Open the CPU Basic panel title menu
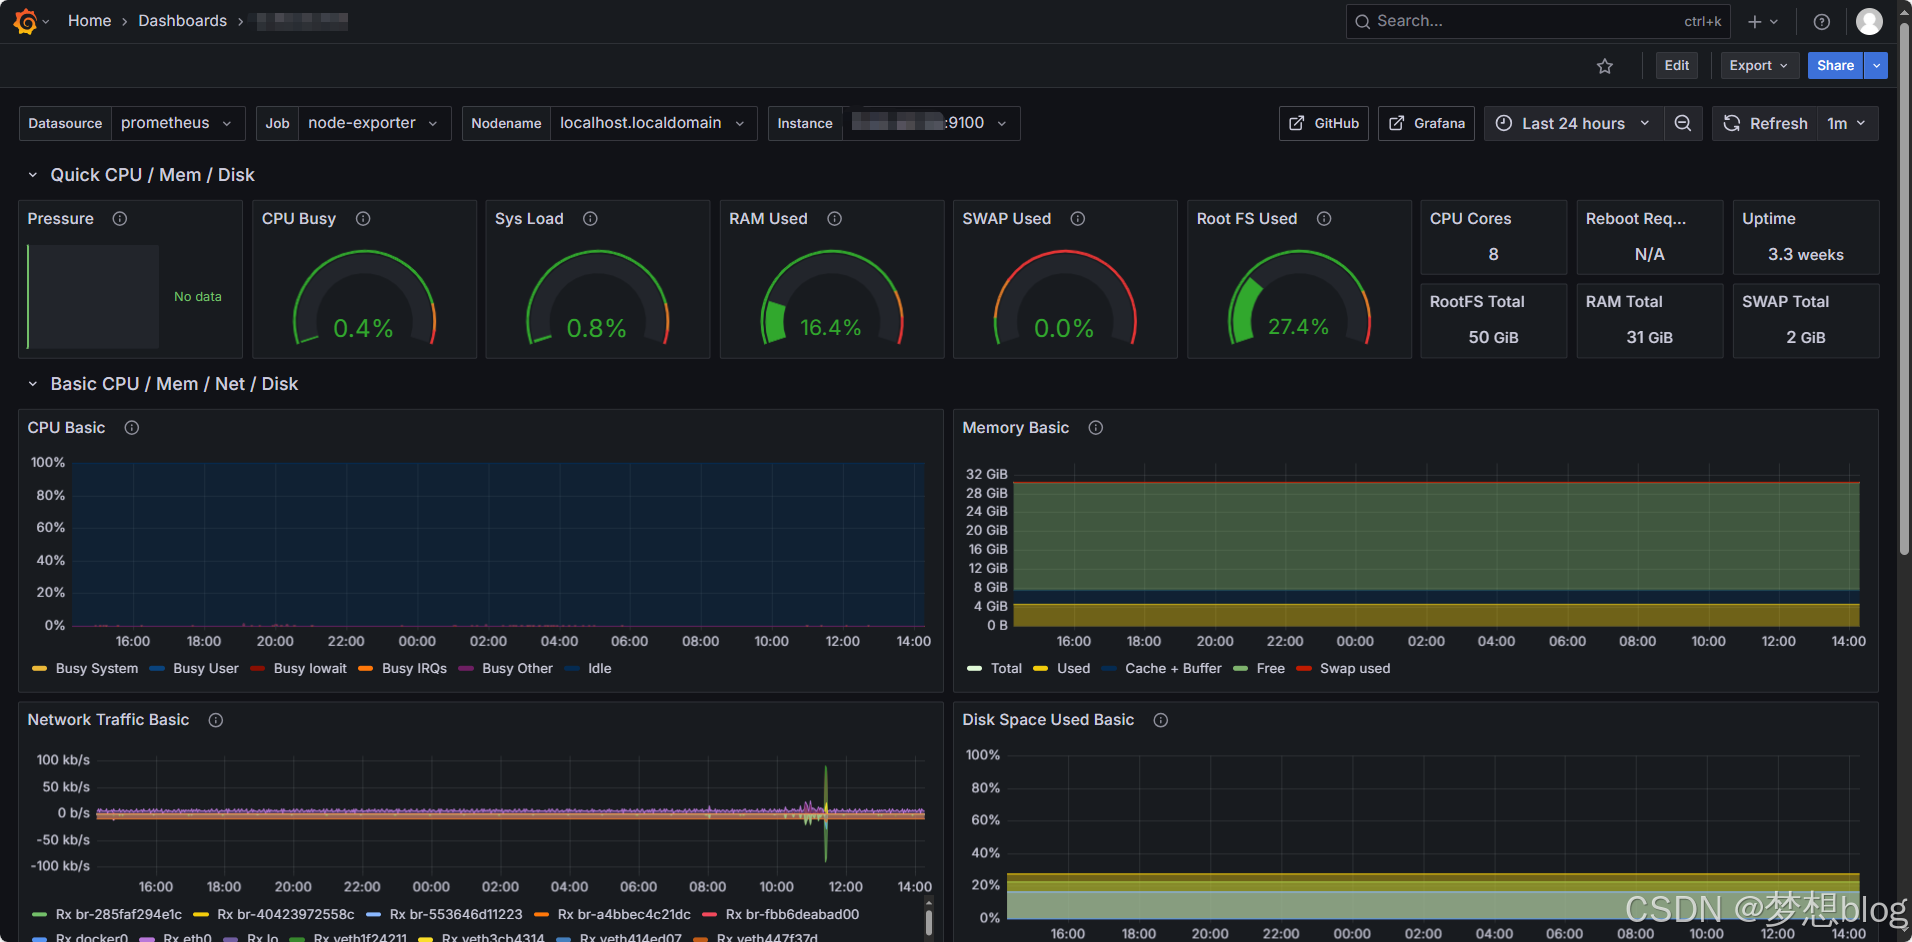This screenshot has width=1912, height=942. pos(66,427)
